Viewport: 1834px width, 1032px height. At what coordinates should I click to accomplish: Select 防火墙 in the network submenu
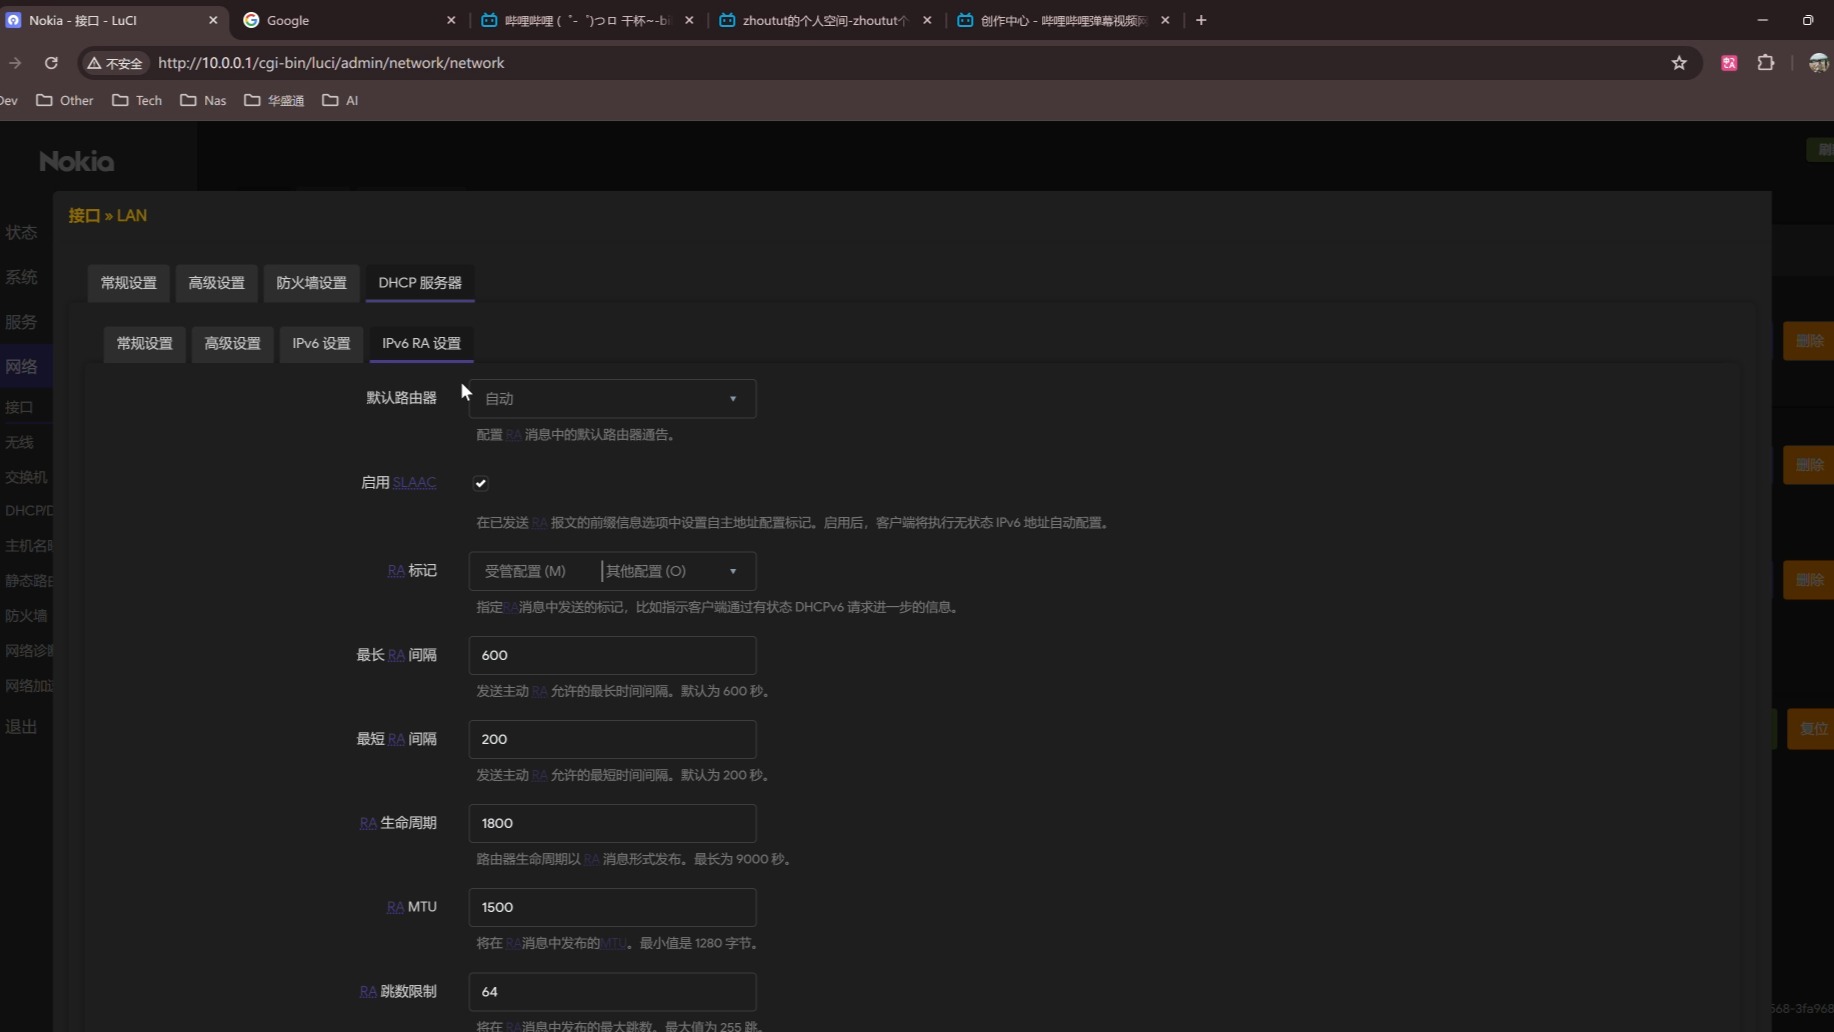(26, 615)
